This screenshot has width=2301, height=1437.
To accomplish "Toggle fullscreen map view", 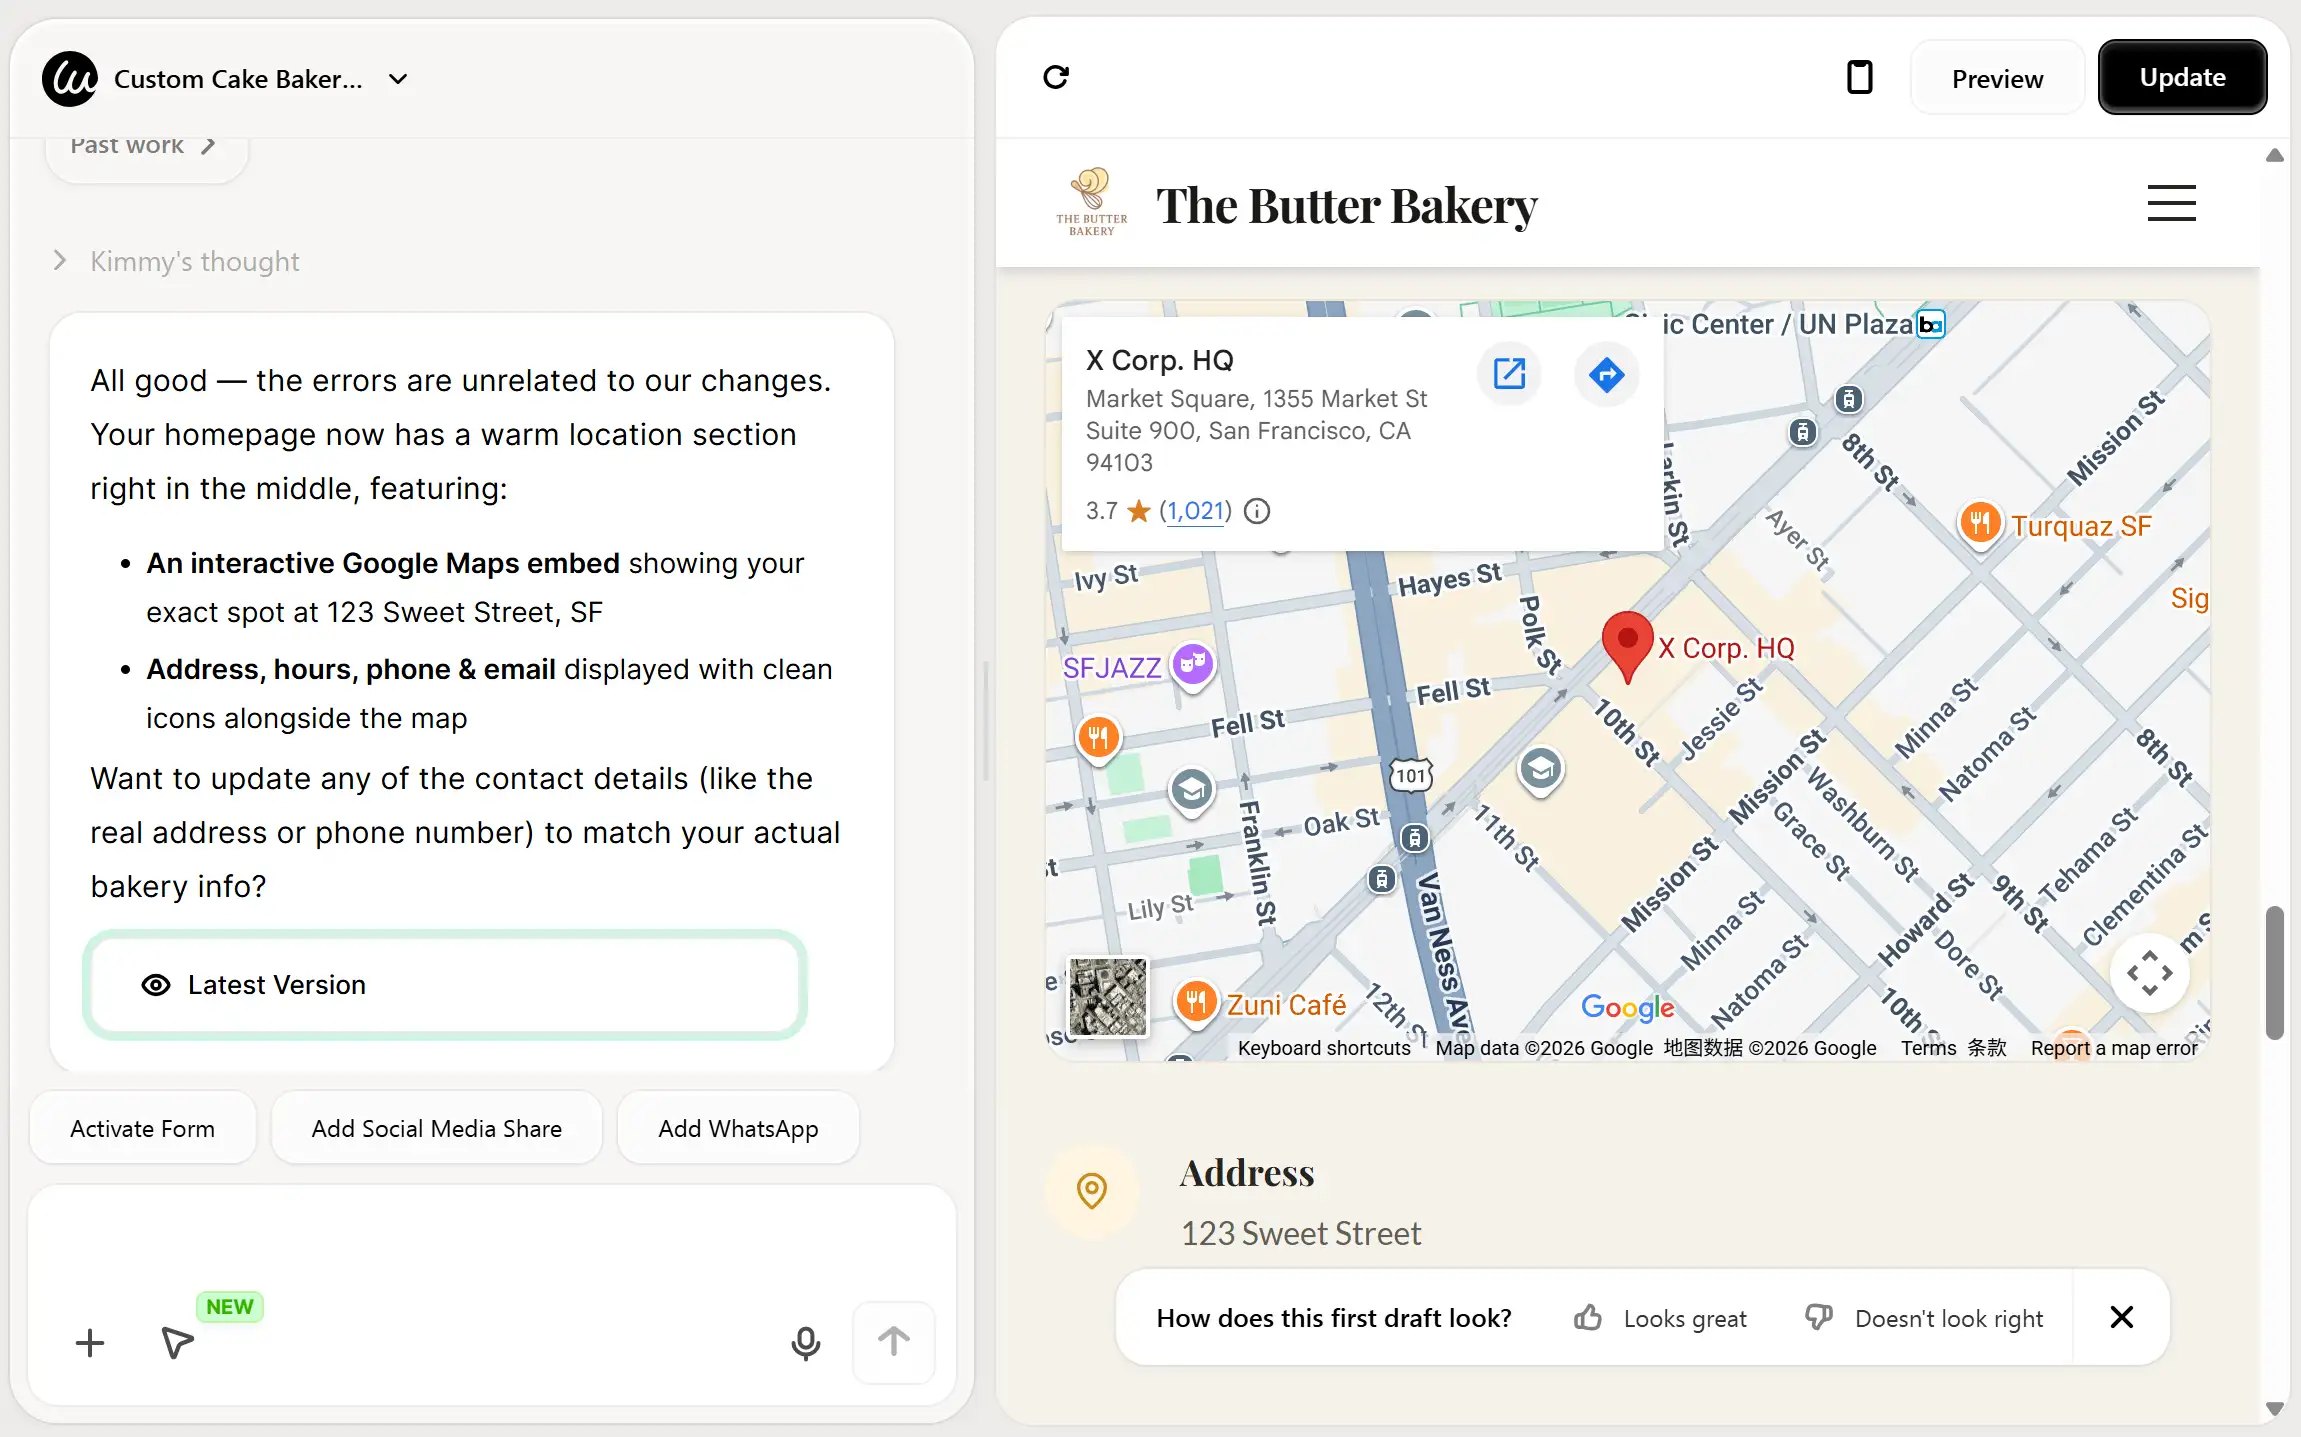I will 2149,973.
